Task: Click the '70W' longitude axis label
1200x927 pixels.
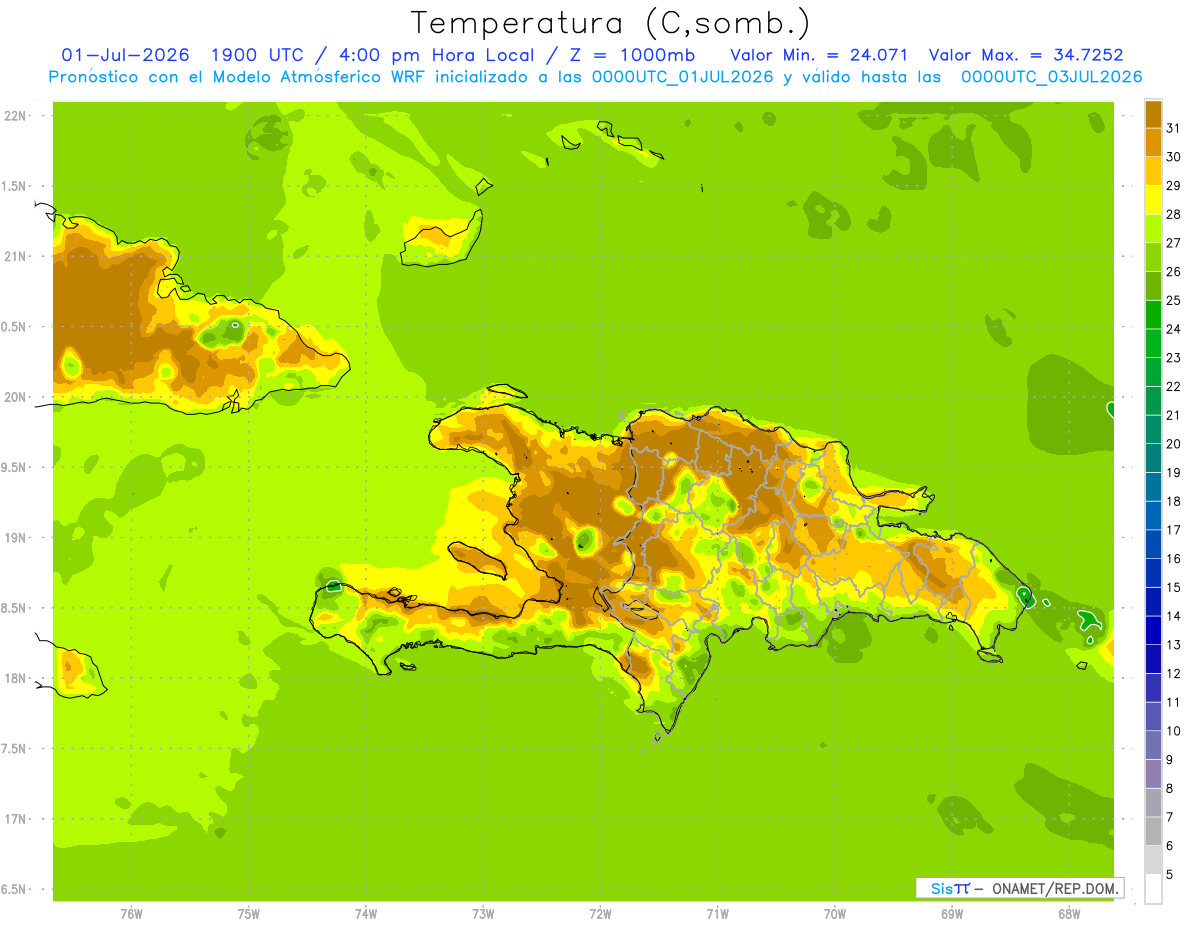Action: [835, 915]
